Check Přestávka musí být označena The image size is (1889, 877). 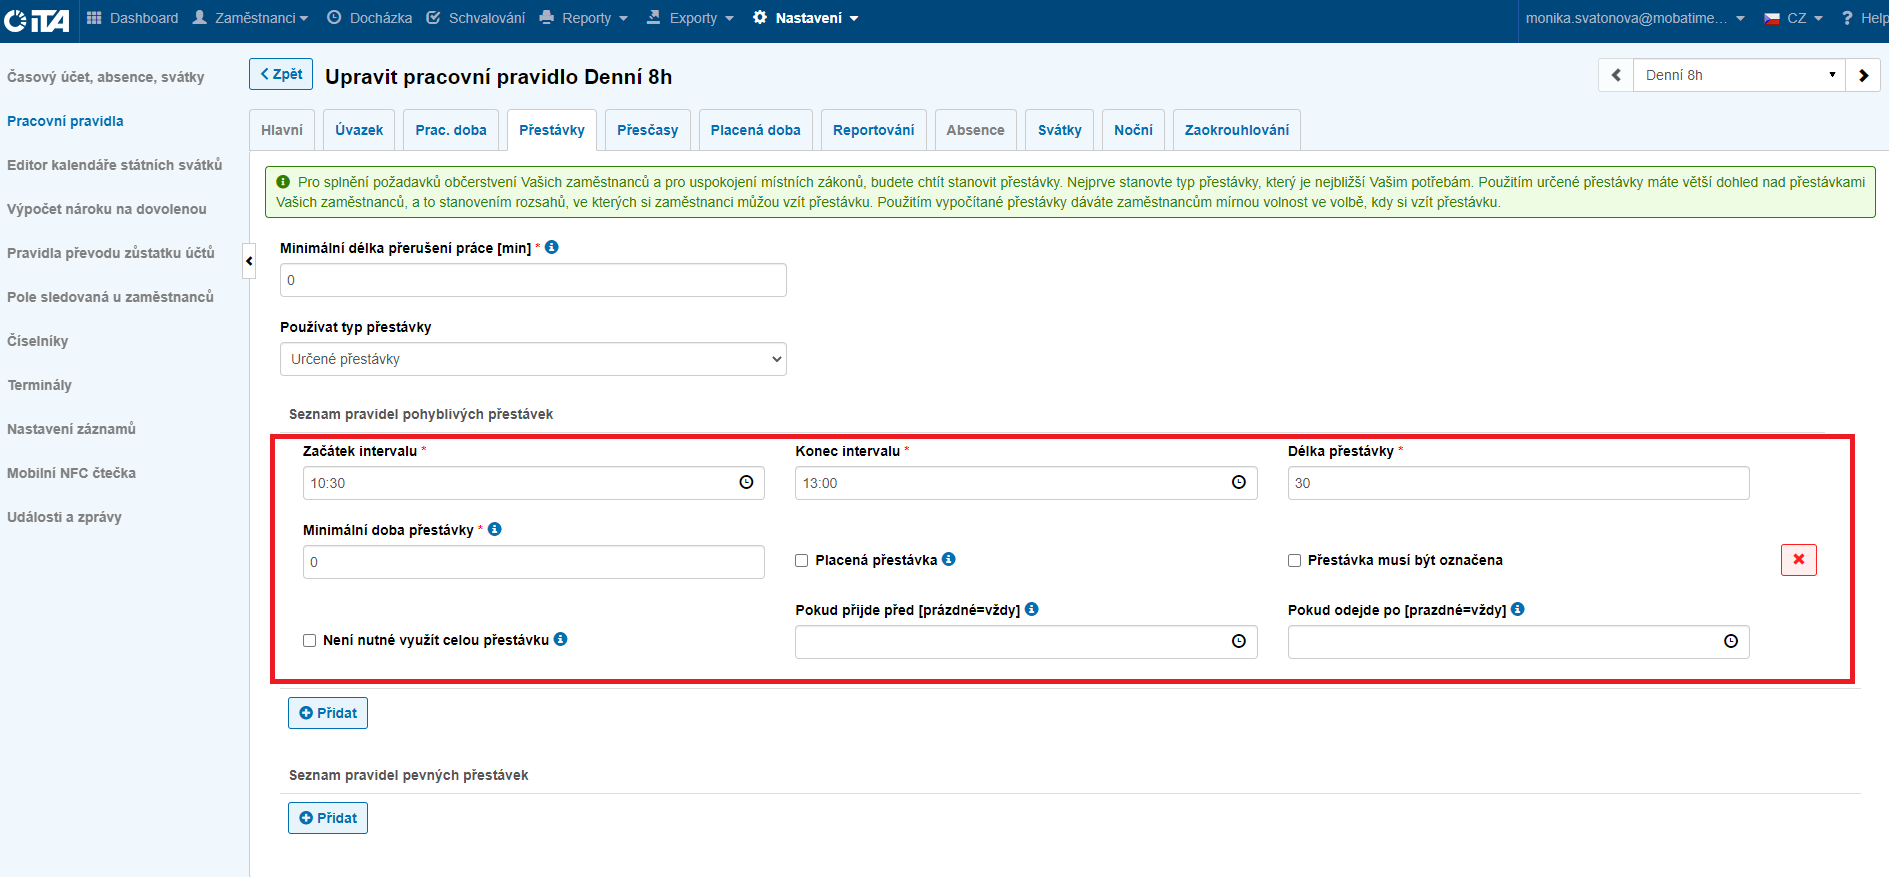pyautogui.click(x=1294, y=561)
